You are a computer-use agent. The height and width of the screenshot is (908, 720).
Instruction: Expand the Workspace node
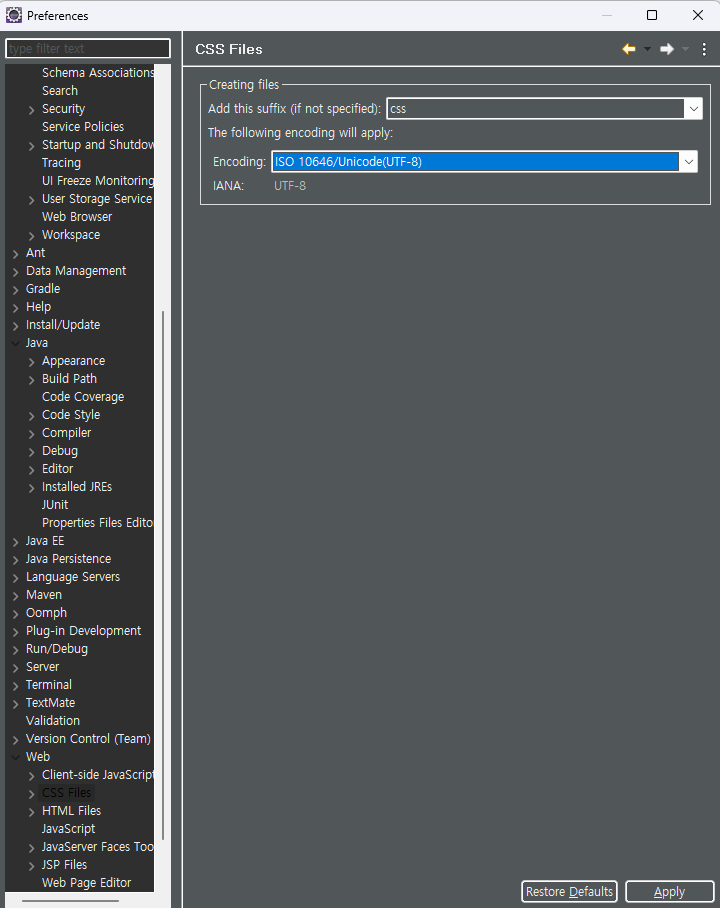(x=32, y=236)
